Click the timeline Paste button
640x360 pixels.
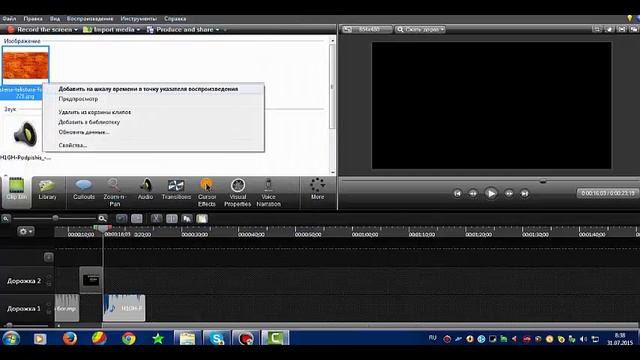(202, 219)
